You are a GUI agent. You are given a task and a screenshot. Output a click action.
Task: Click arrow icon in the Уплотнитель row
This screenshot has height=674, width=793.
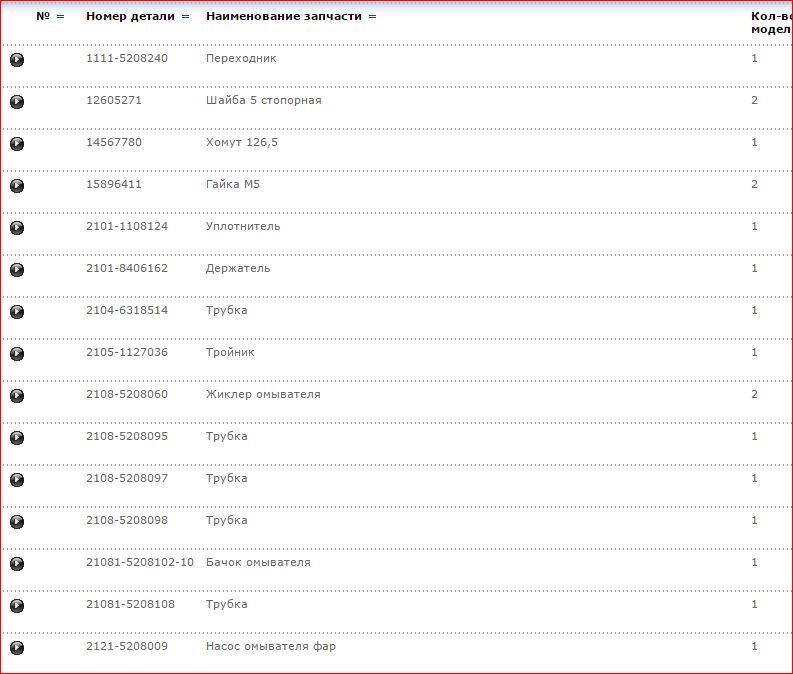point(17,228)
